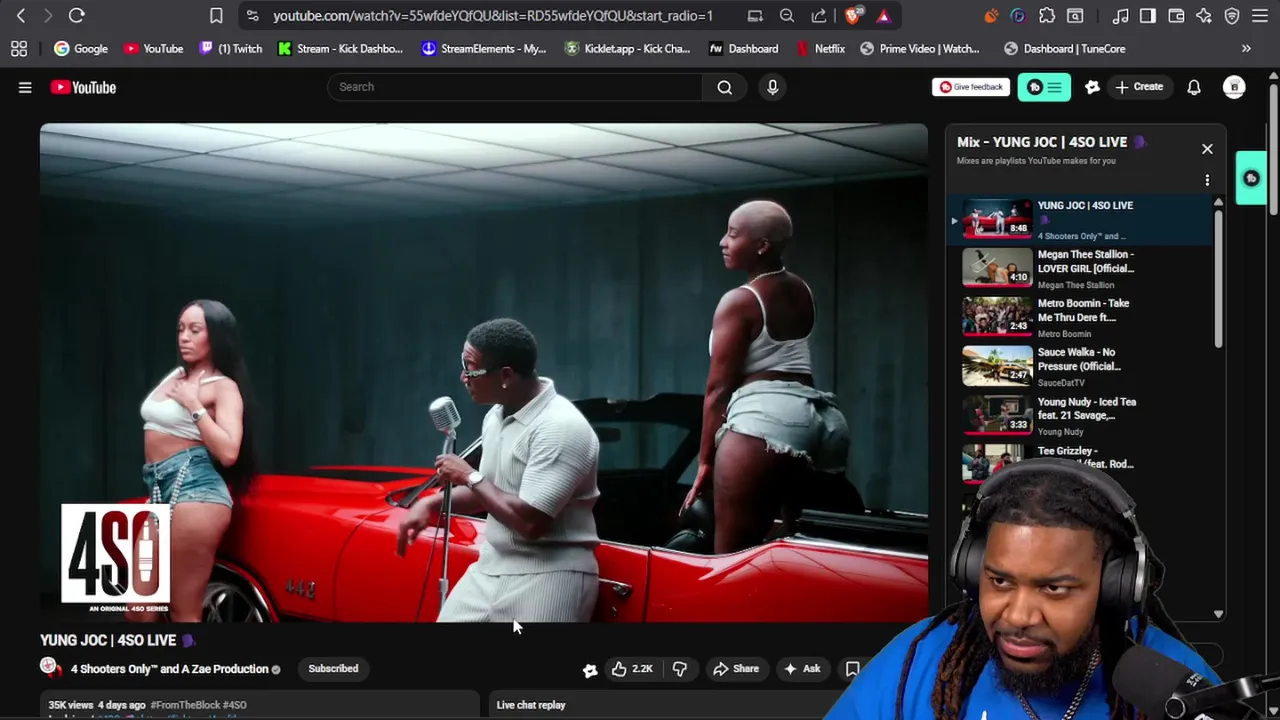Image resolution: width=1280 pixels, height=720 pixels.
Task: Open the Twitch bookmark
Action: pyautogui.click(x=231, y=48)
